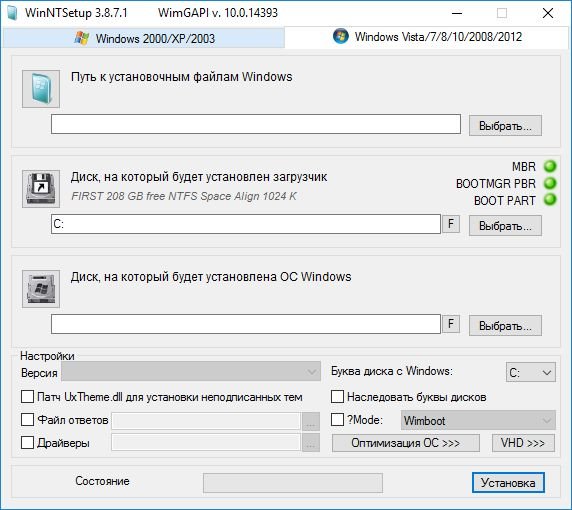Click the BOOTMGR PBR green status light

(x=550, y=183)
